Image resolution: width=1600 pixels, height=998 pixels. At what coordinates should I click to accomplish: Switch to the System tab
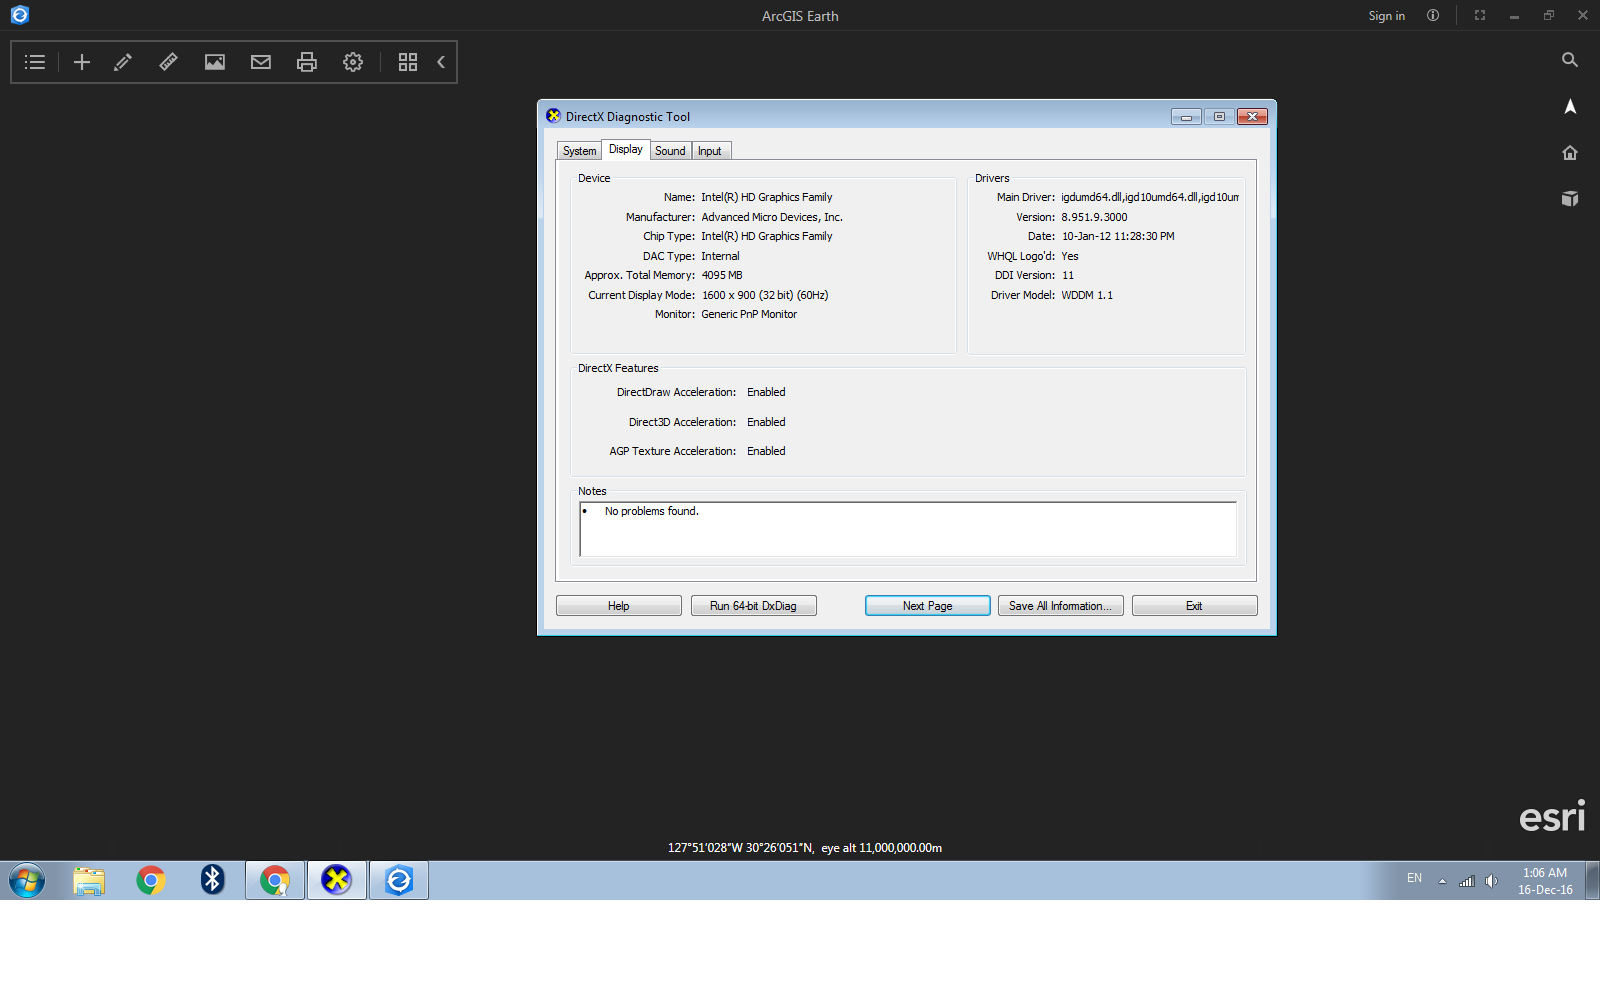pyautogui.click(x=579, y=151)
